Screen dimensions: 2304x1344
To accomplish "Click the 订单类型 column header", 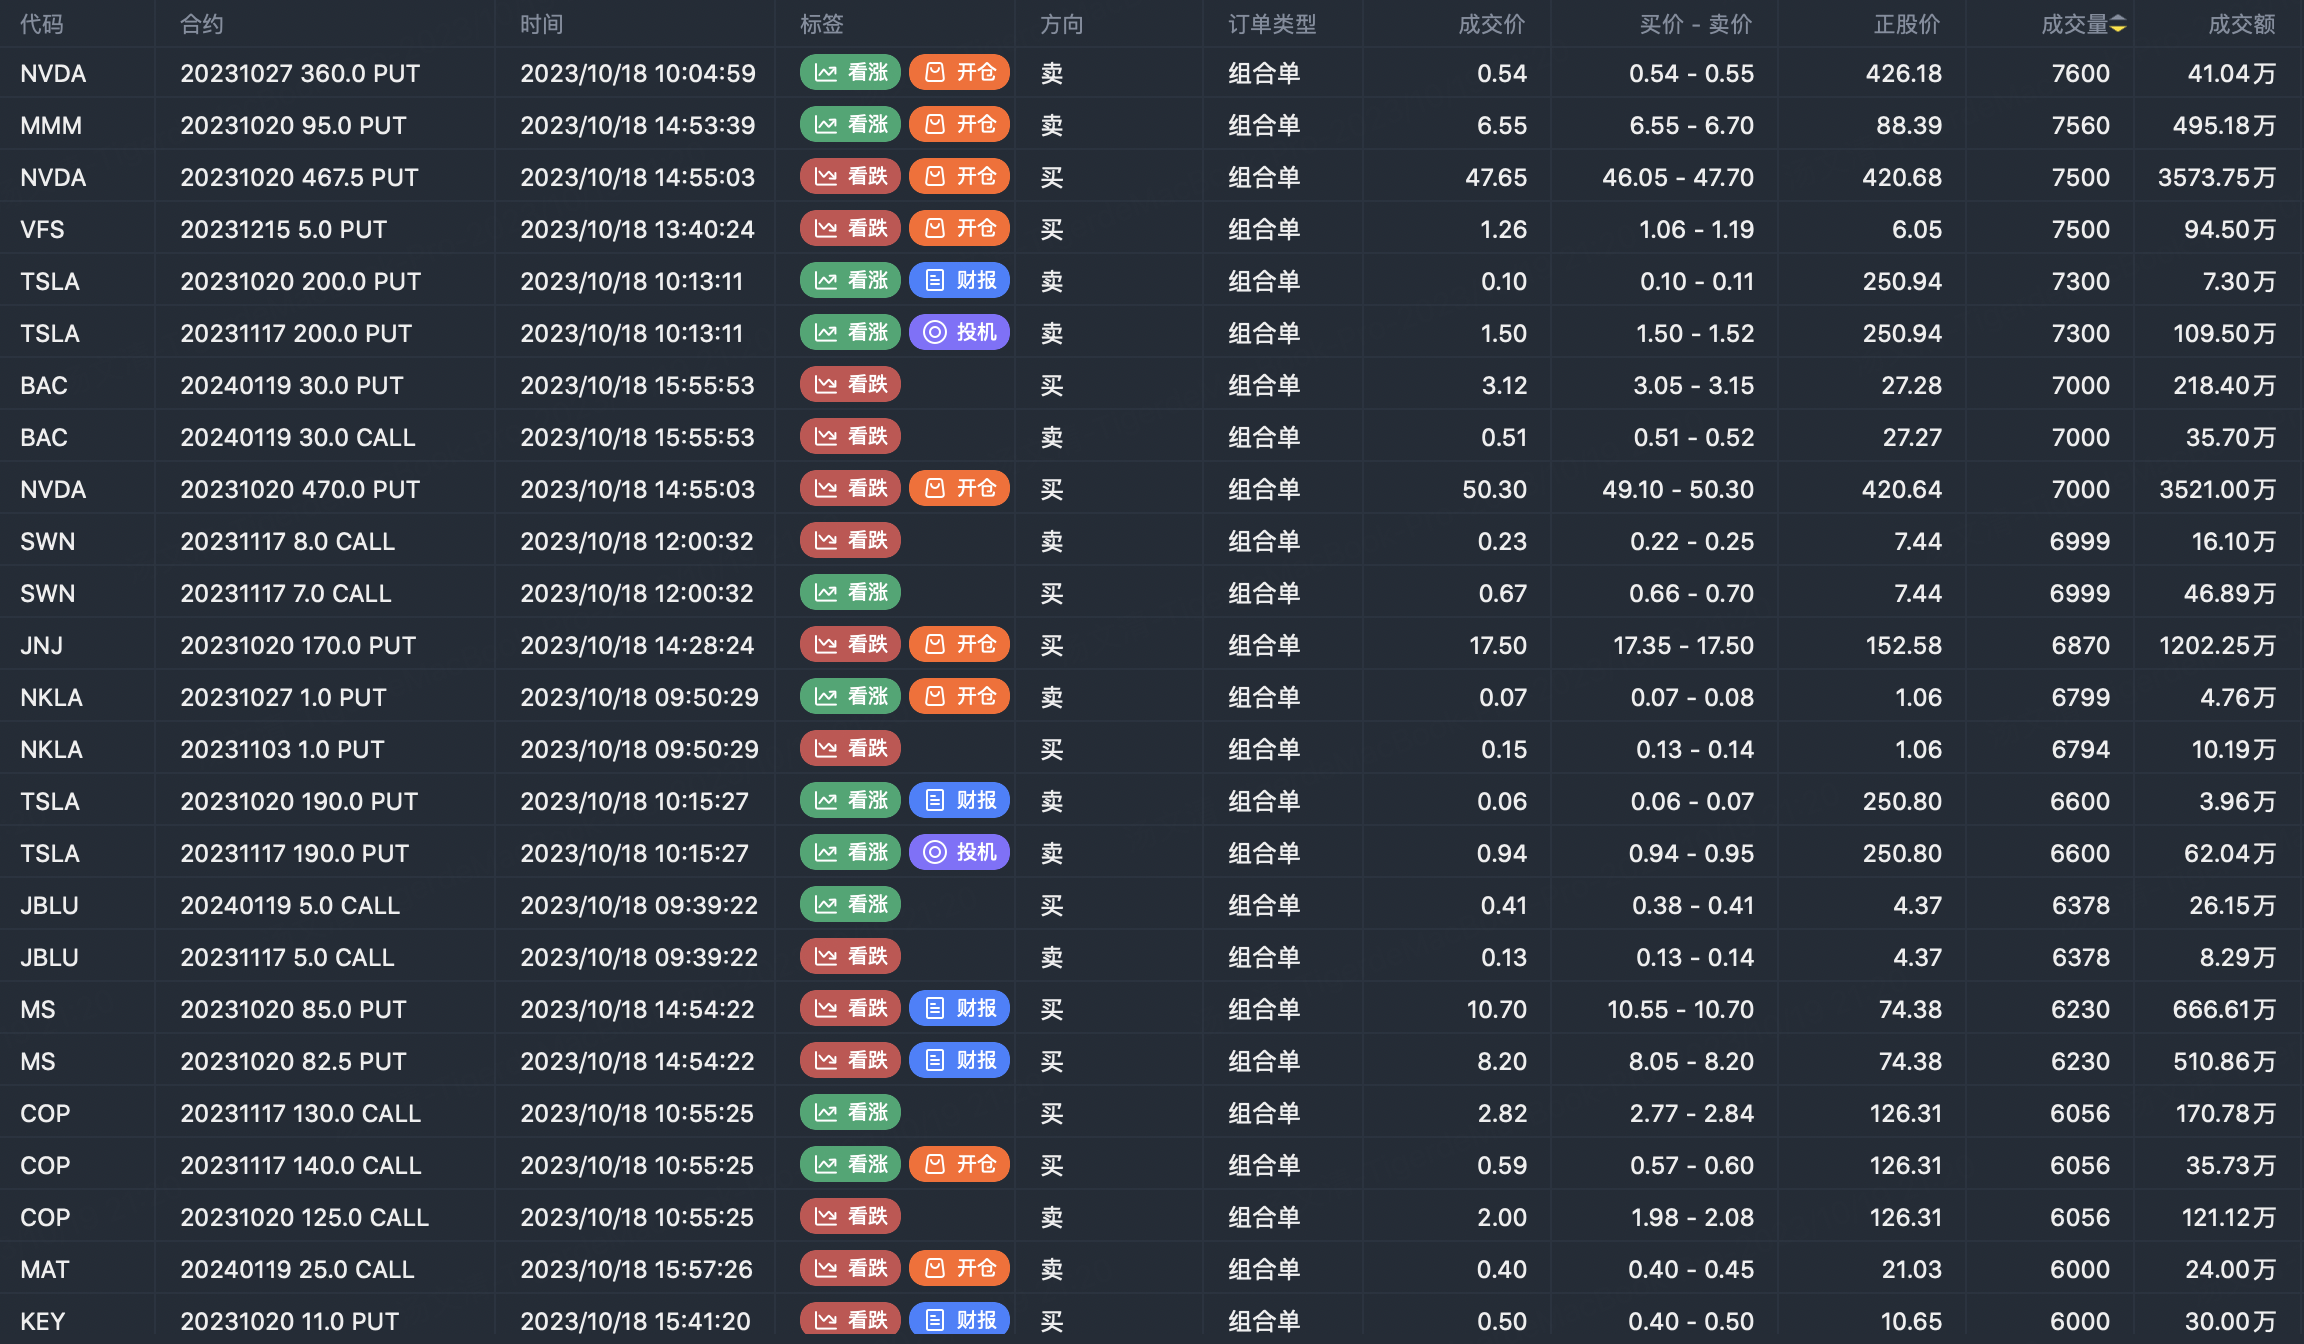I will (1272, 24).
